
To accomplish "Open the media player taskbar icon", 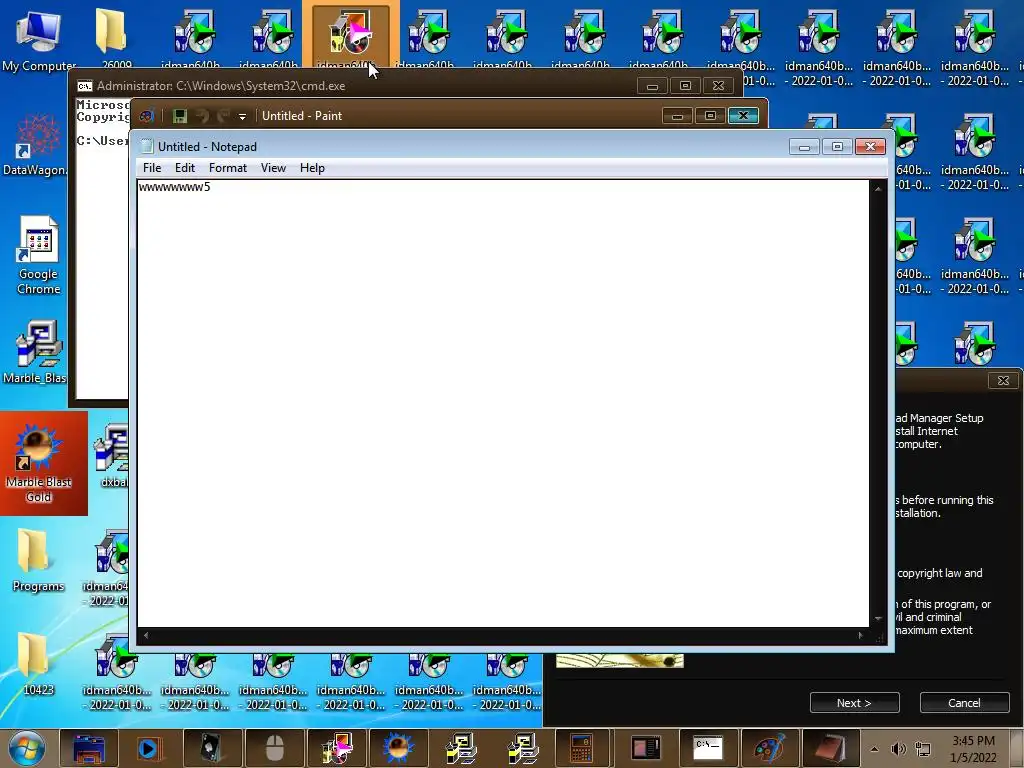I will click(150, 749).
